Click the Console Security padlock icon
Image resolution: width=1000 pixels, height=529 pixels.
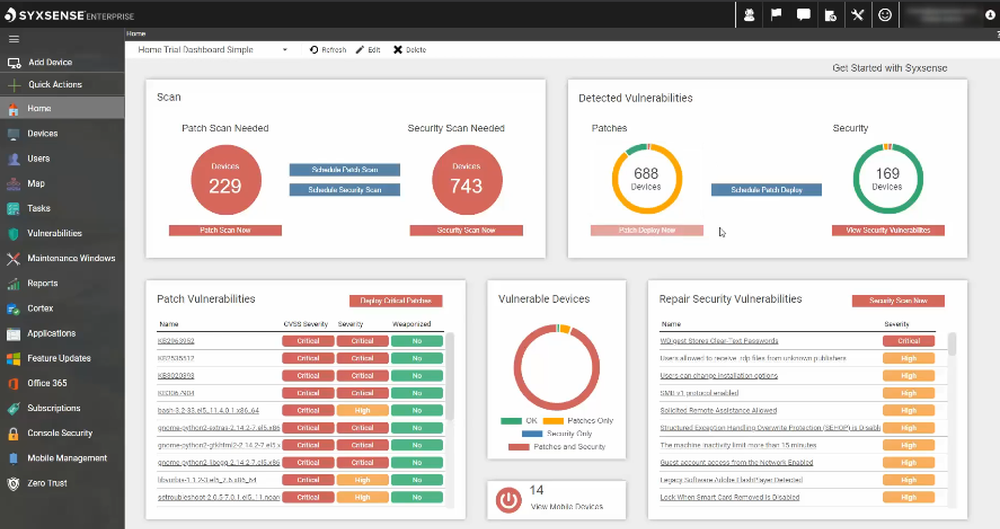(x=13, y=433)
